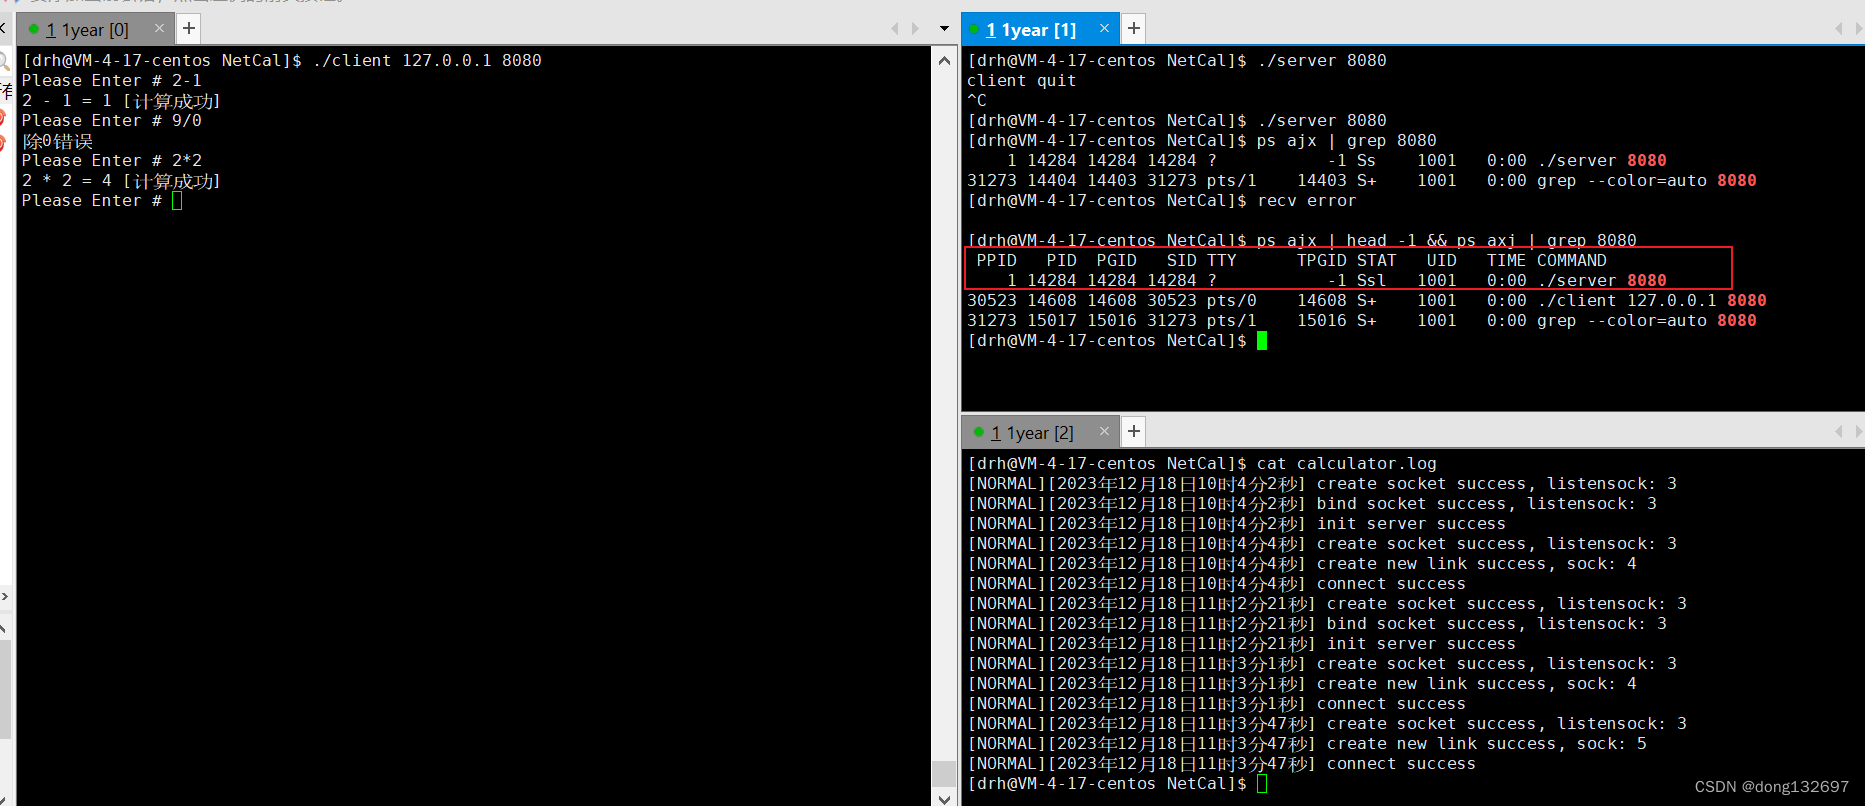
Task: Click the 11时3分47秒 'create new link success, sock: 5' line
Action: [x=1307, y=744]
